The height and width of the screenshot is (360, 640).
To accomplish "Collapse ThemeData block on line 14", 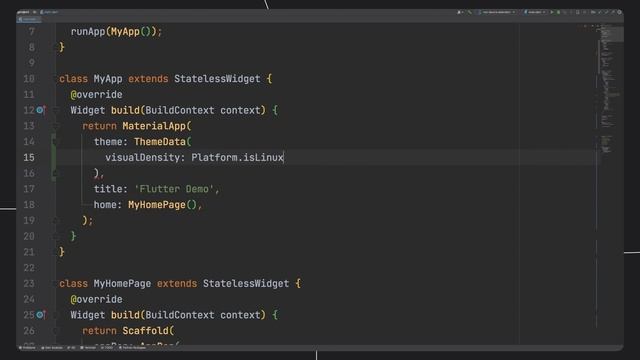I will click(x=56, y=142).
